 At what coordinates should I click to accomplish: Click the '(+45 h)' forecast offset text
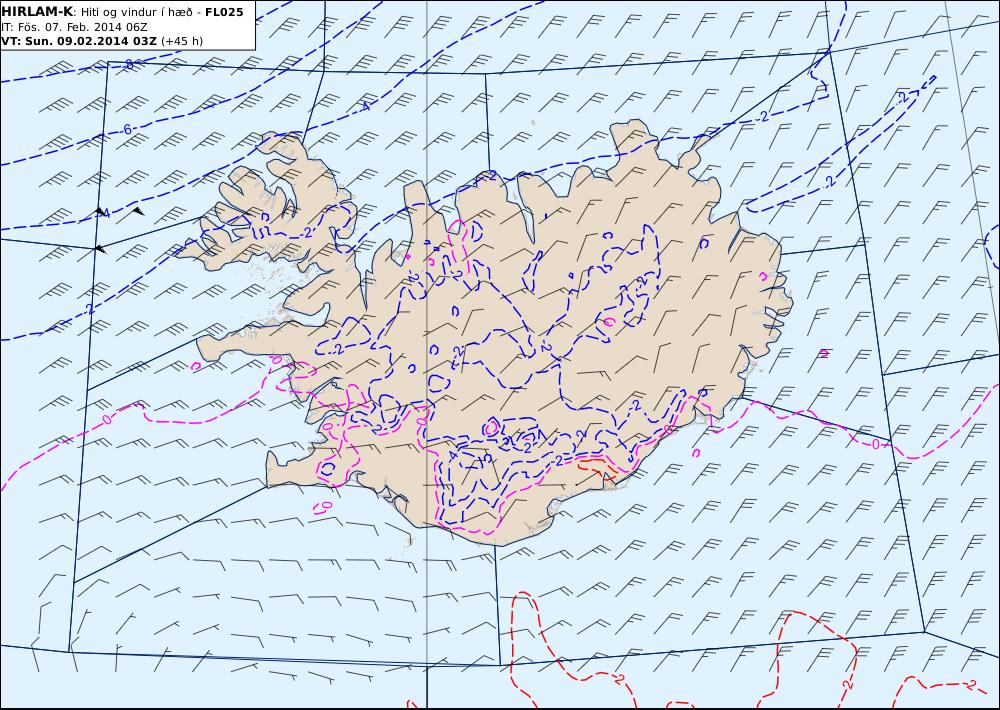(x=182, y=41)
